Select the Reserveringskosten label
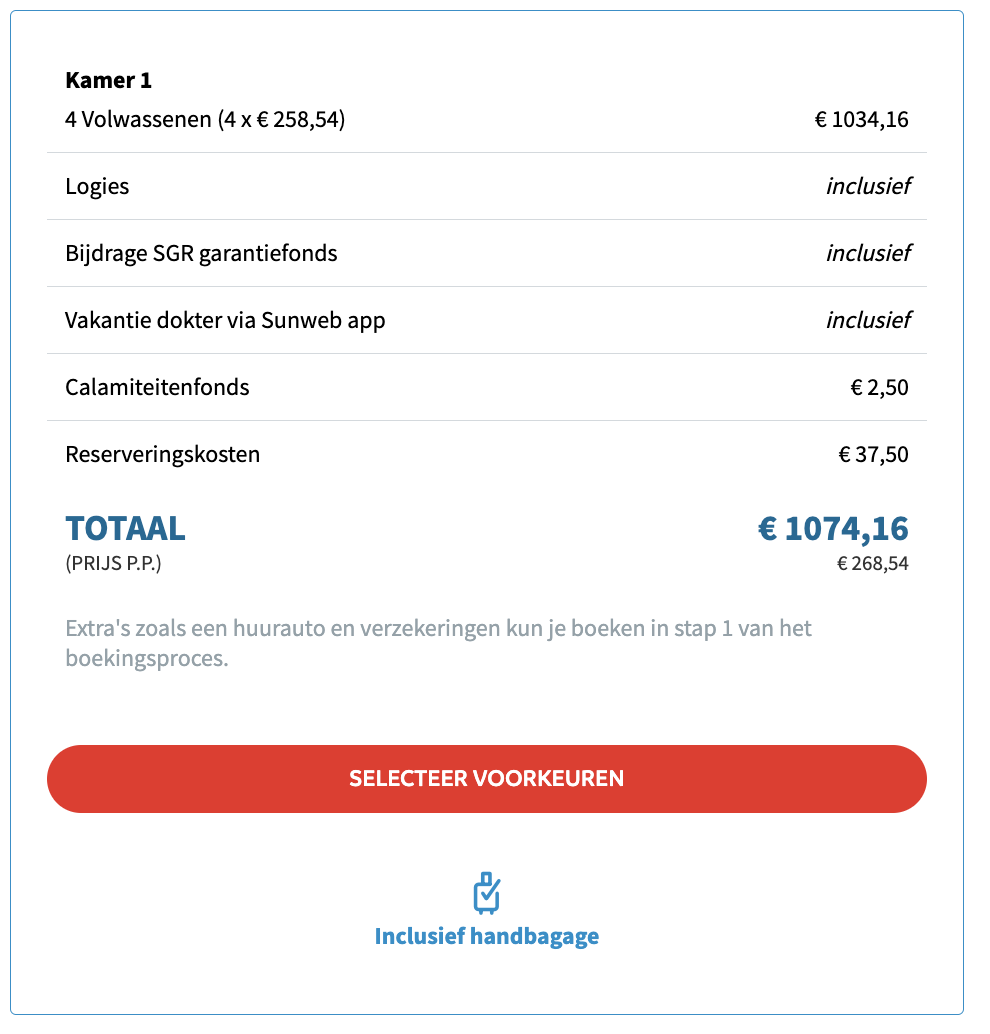This screenshot has width=990, height=1034. (x=162, y=454)
